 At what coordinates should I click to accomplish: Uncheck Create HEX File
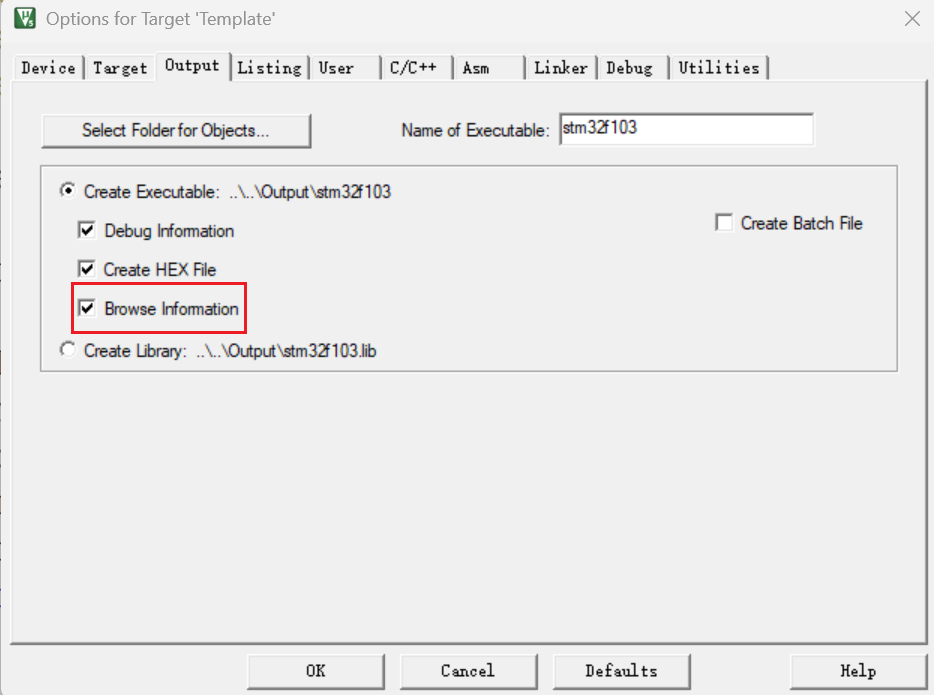[86, 269]
